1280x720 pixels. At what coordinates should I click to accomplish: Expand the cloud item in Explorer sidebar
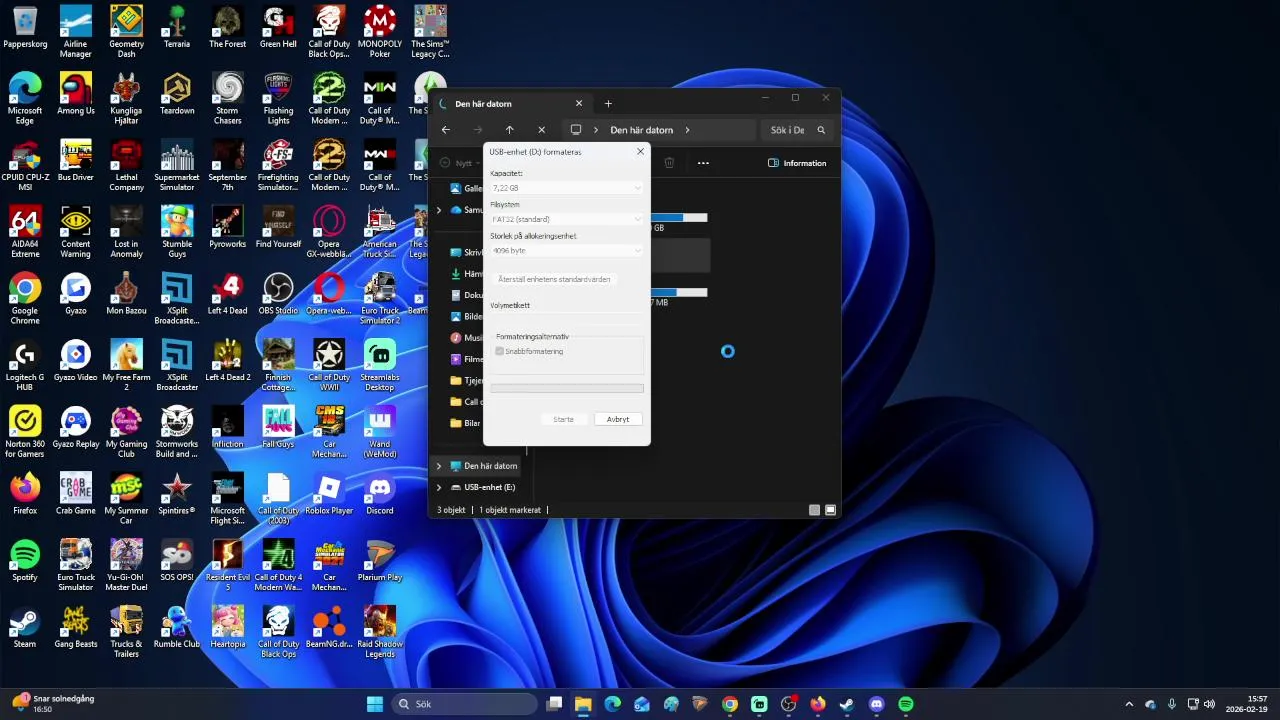[438, 210]
